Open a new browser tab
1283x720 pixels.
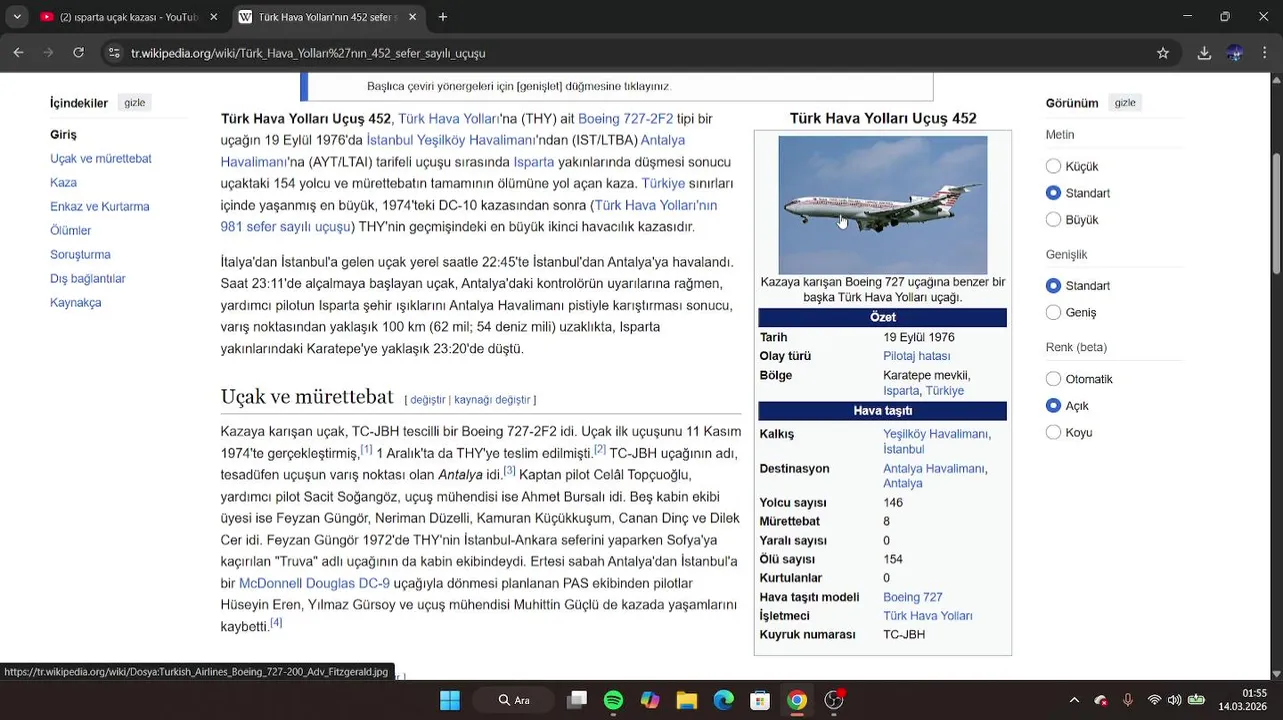(443, 17)
